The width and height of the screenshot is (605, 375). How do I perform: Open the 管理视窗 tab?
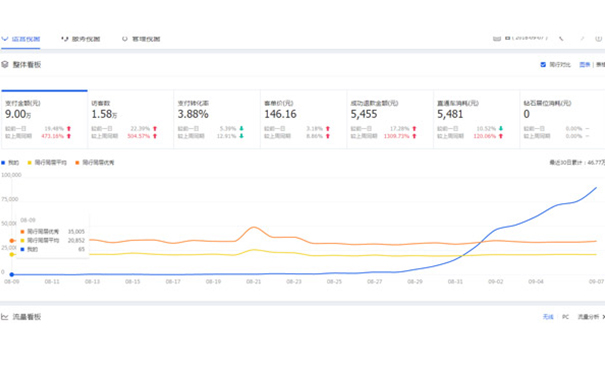point(141,39)
